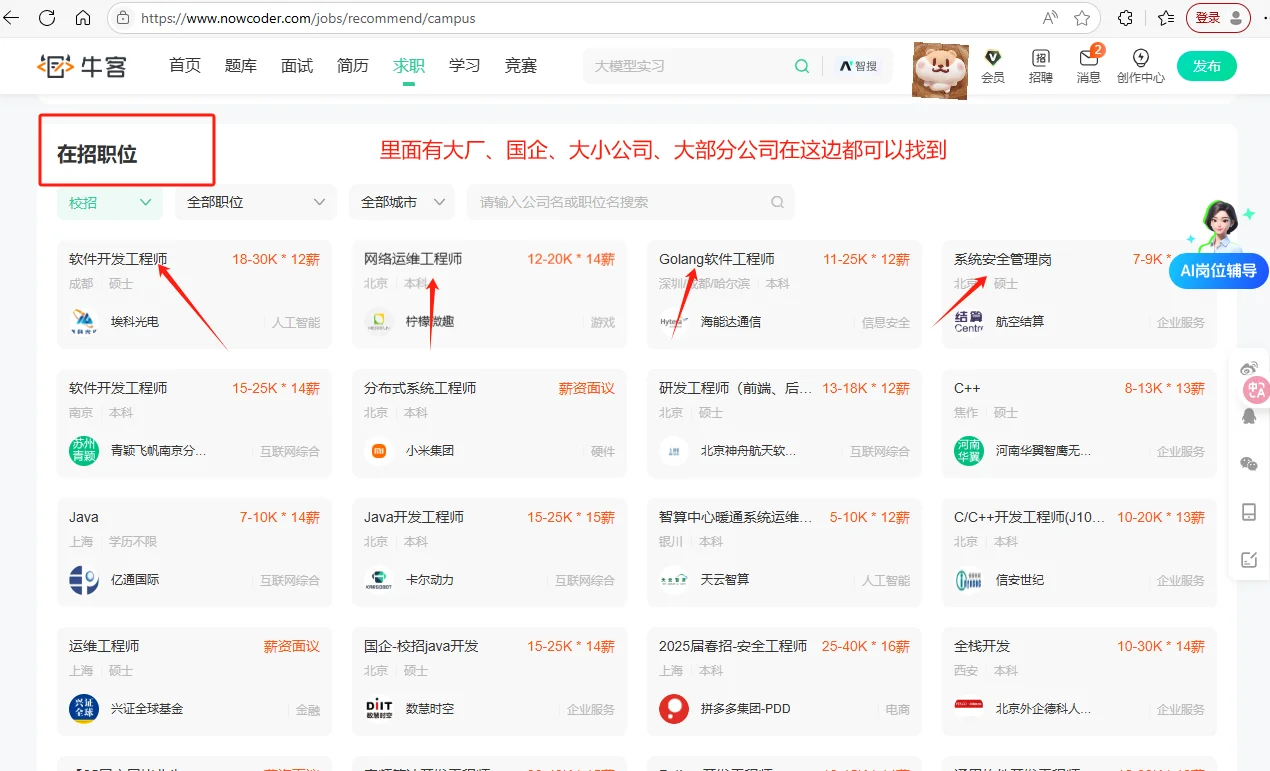Open the favorites list icon
This screenshot has height=771, width=1270.
[x=1166, y=18]
